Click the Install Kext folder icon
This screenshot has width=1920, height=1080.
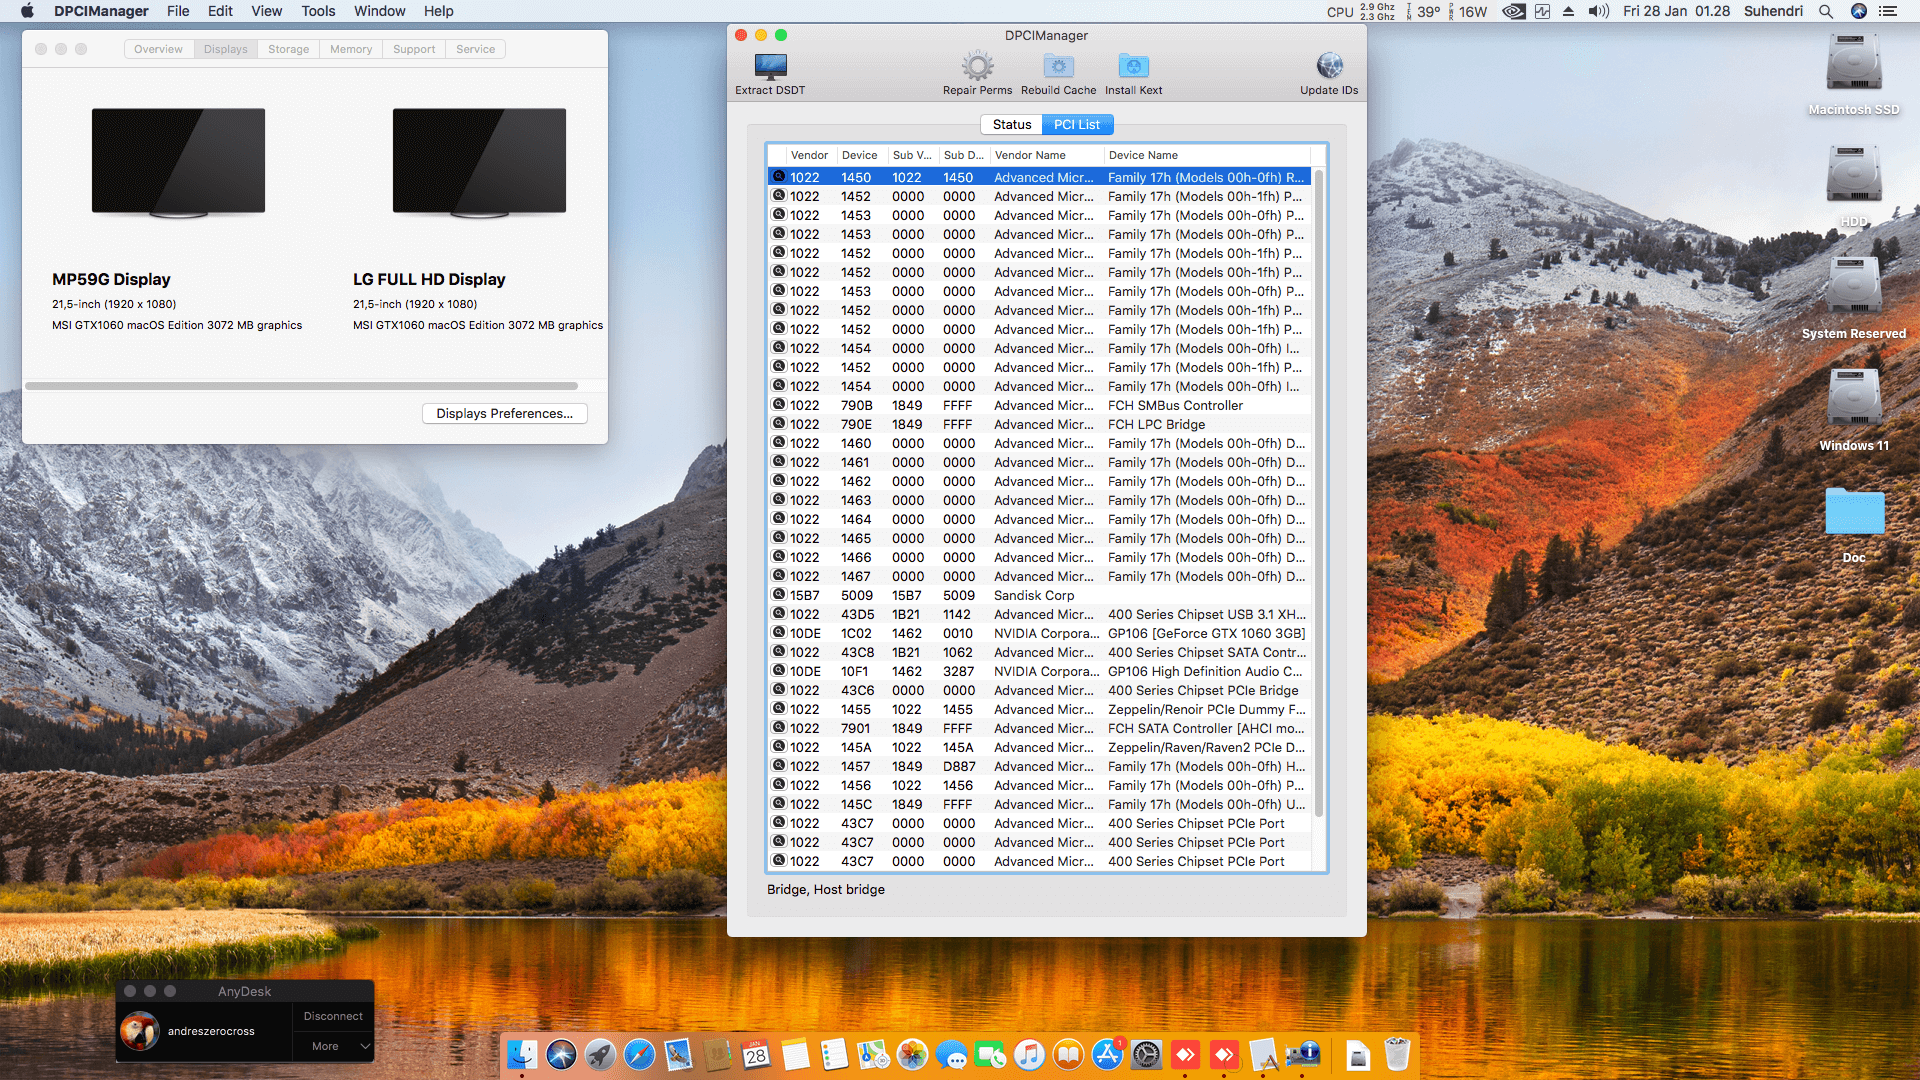point(1133,67)
